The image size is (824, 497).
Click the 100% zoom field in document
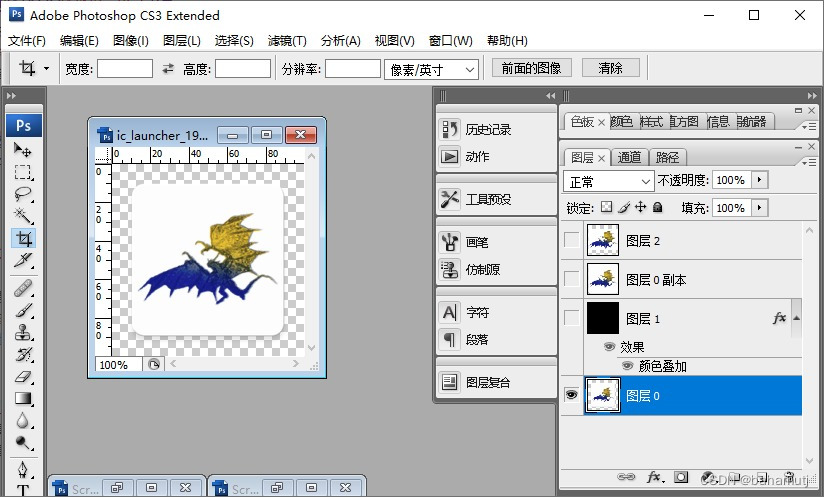point(118,365)
